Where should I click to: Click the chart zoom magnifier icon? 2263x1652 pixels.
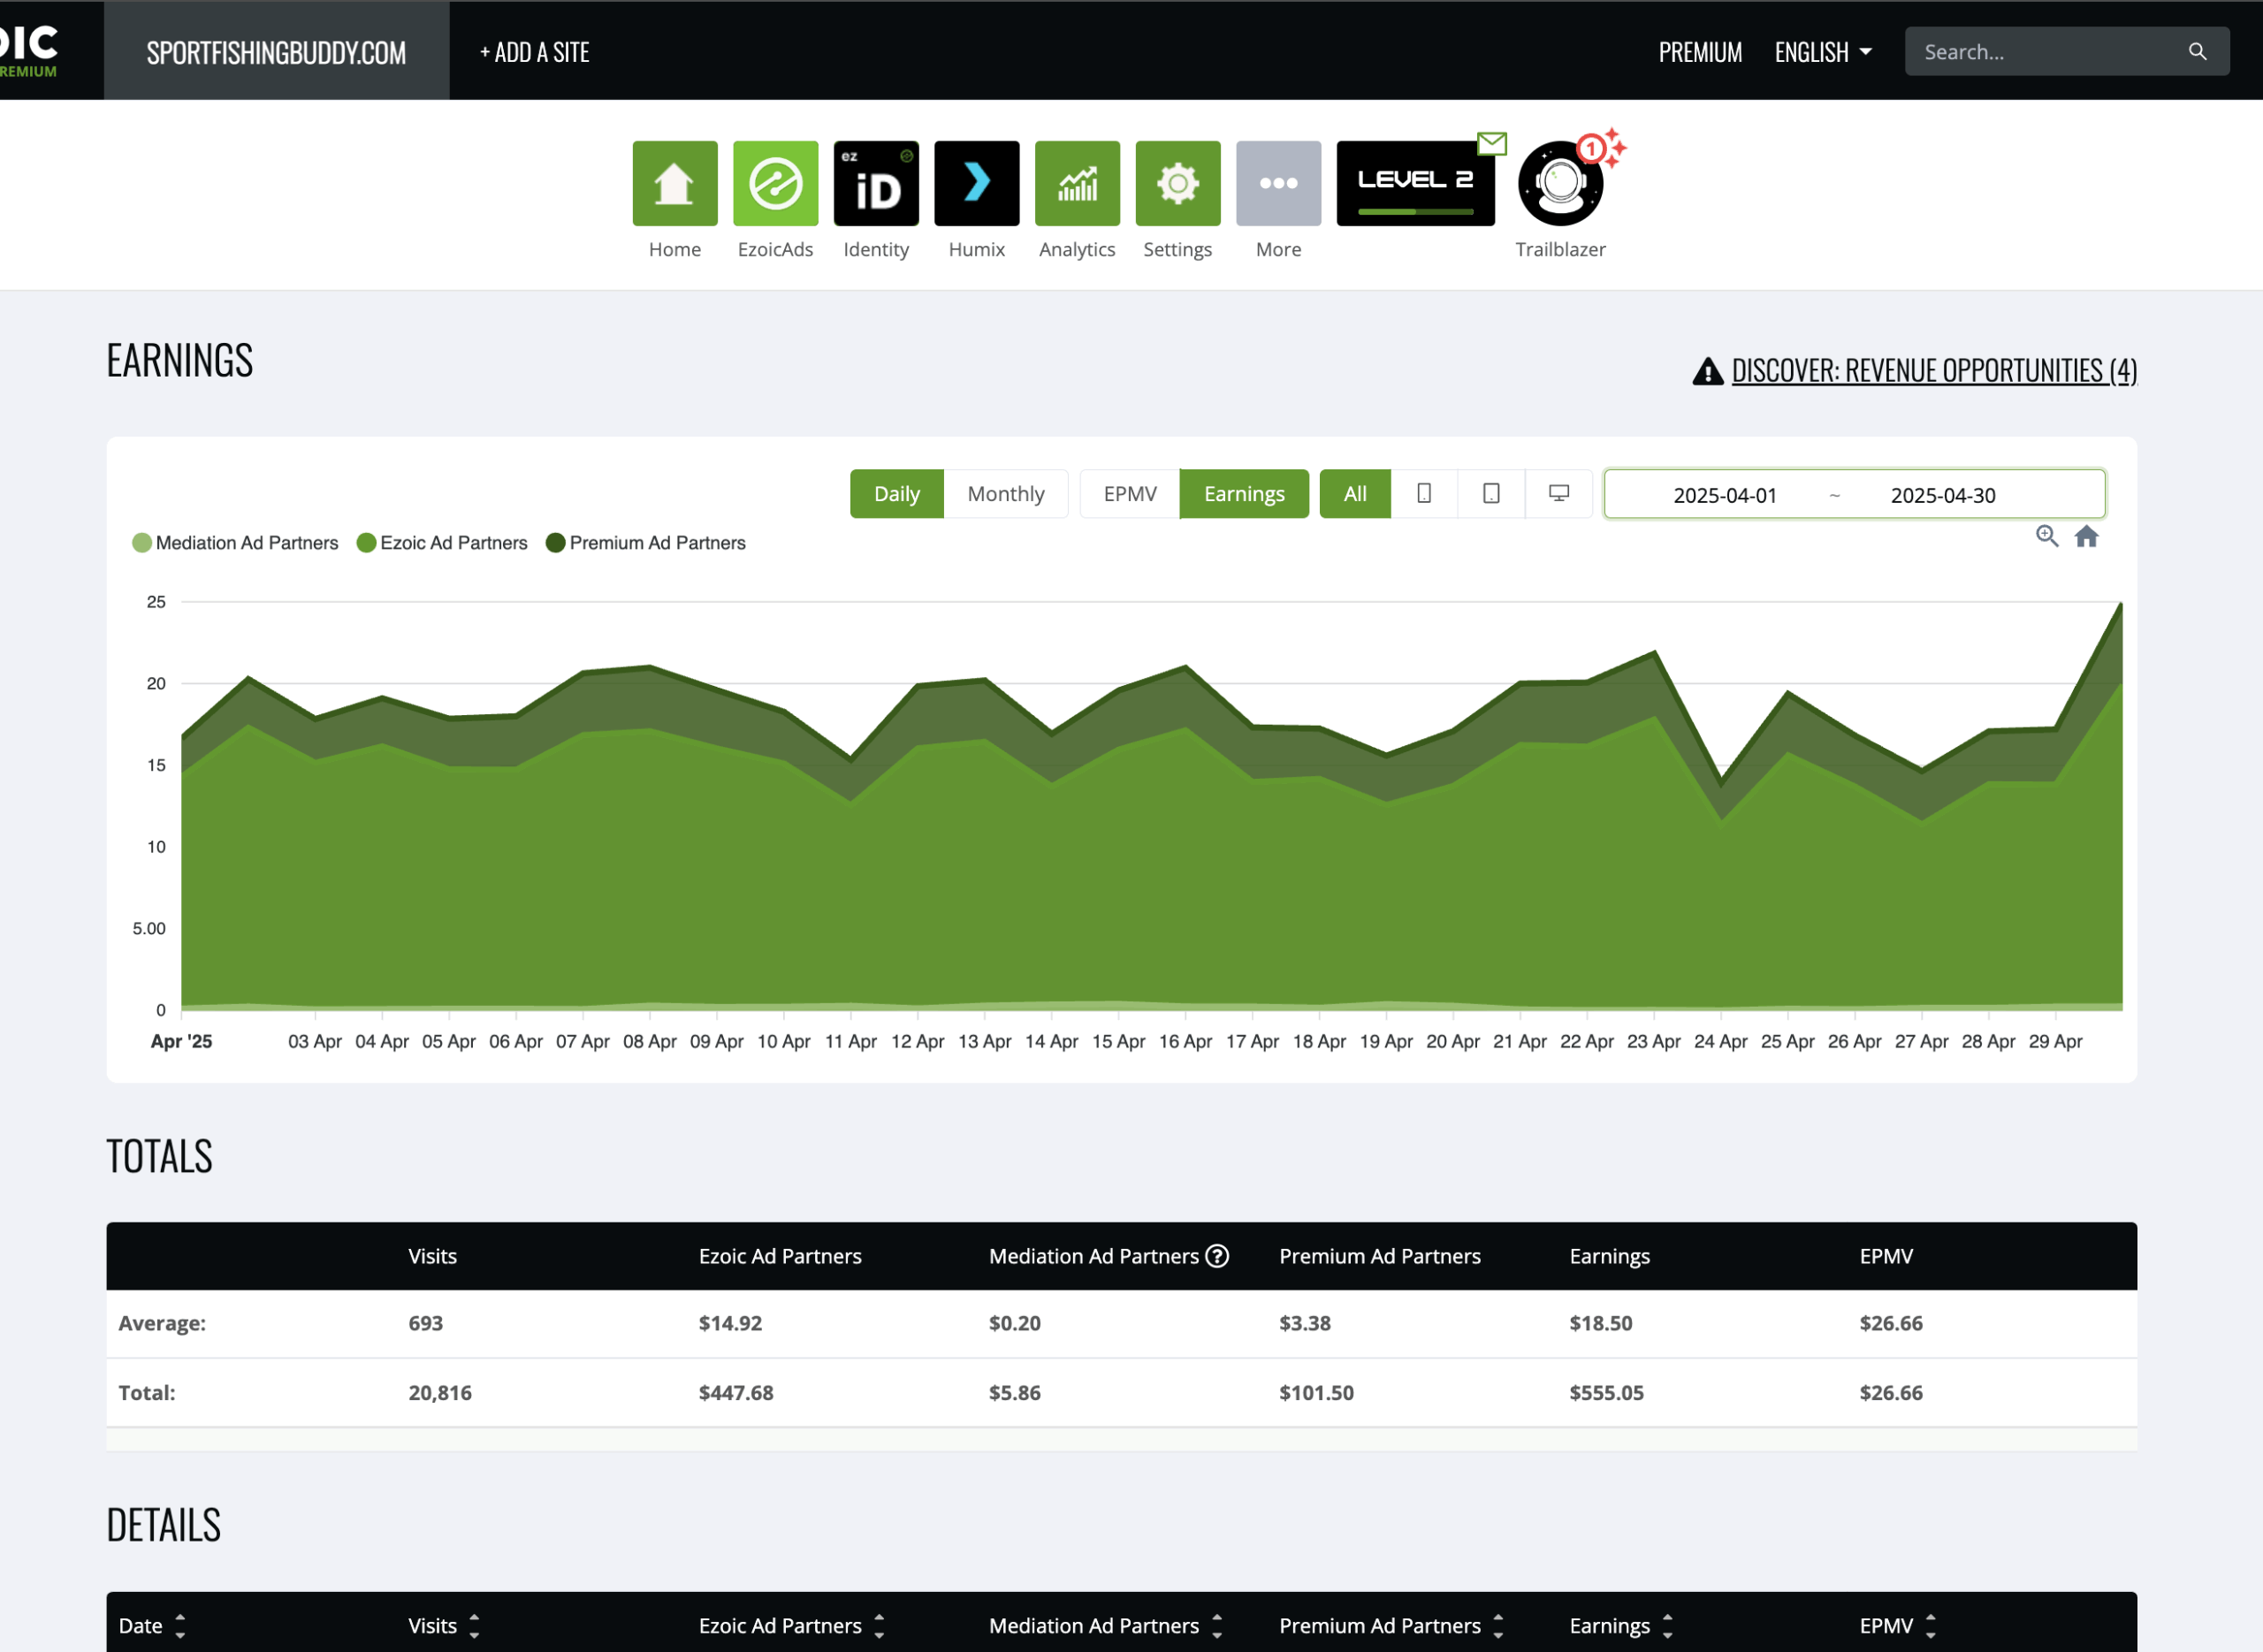pyautogui.click(x=2047, y=536)
